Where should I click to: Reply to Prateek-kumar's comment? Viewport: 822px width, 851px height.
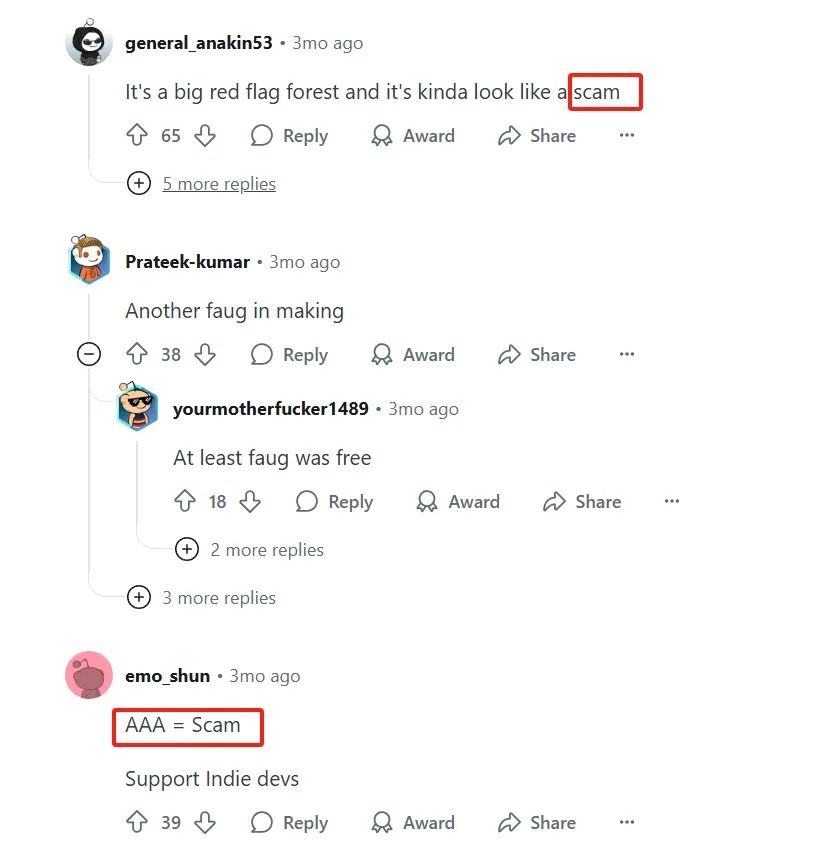[290, 354]
